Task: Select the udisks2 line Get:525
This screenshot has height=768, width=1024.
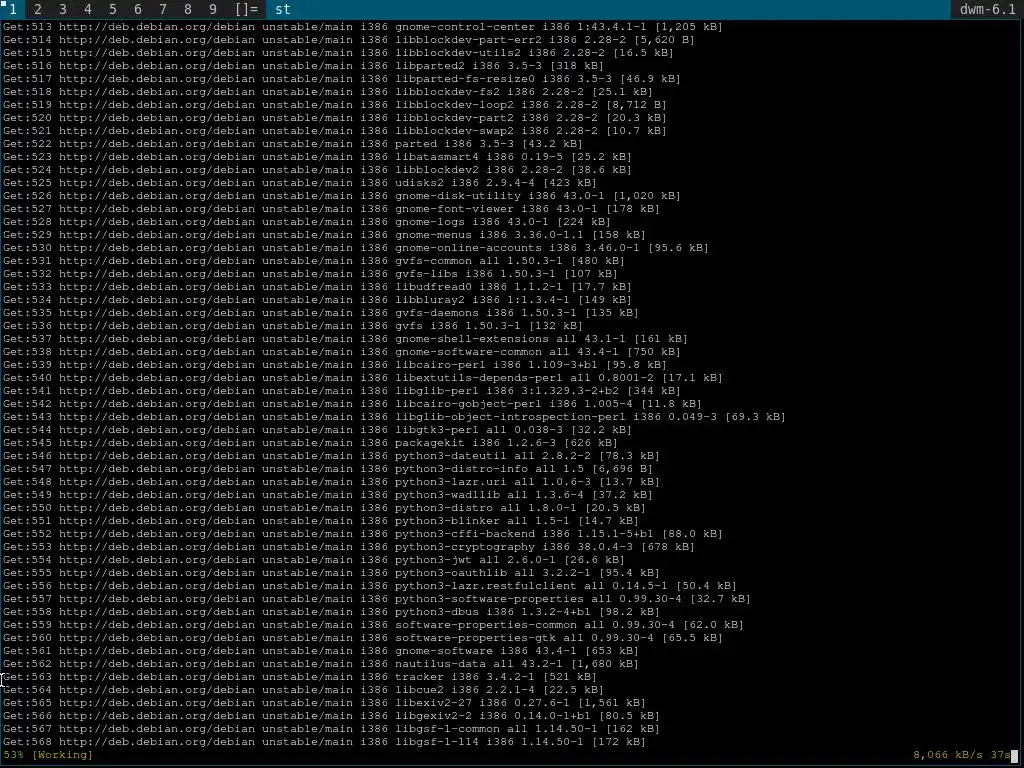Action: tap(299, 183)
